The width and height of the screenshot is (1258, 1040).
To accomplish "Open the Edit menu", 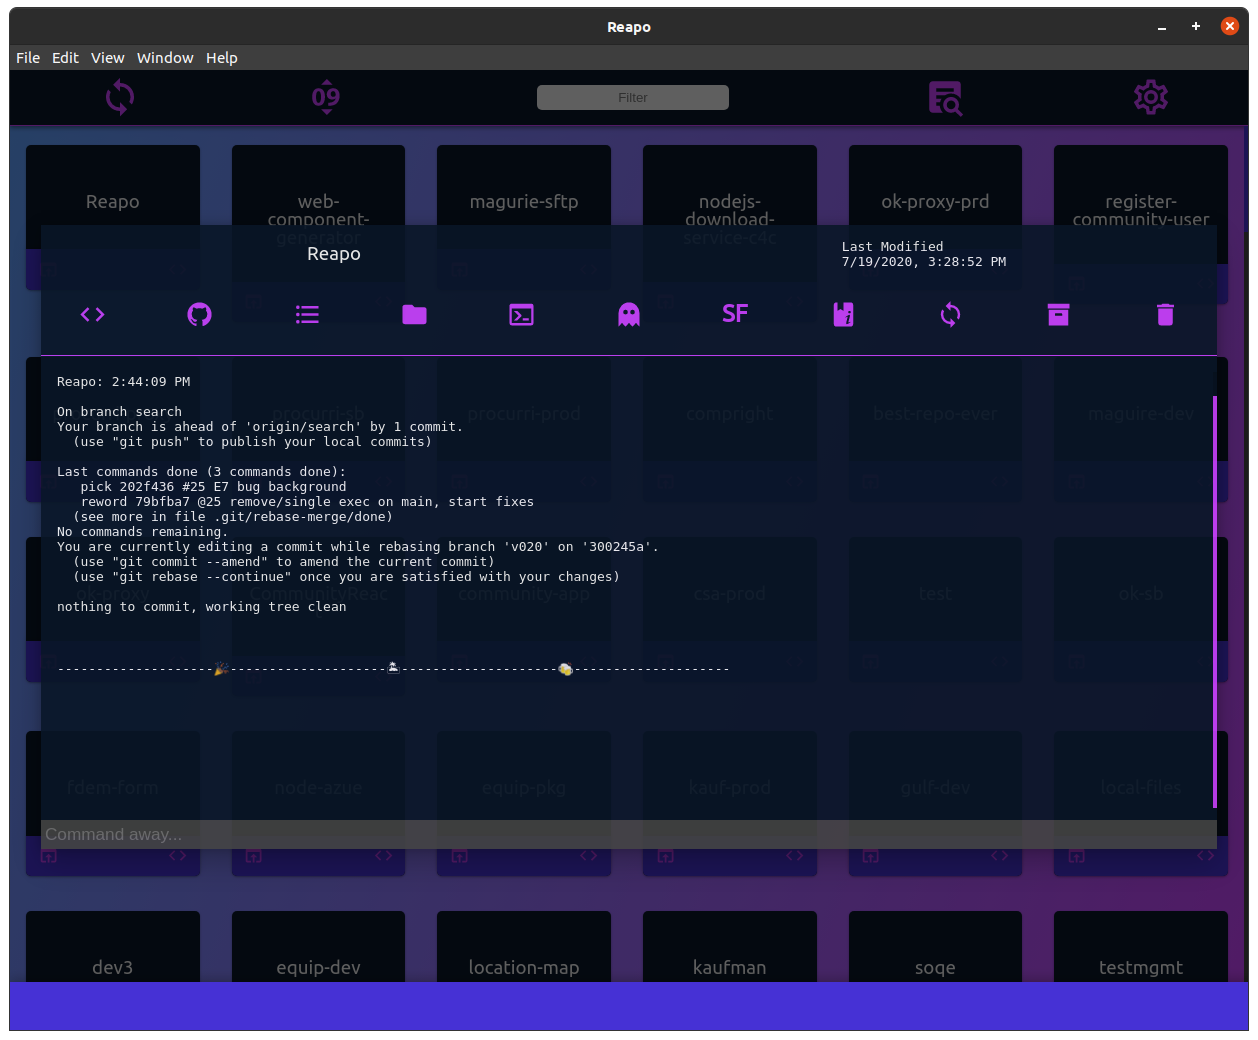I will (65, 58).
